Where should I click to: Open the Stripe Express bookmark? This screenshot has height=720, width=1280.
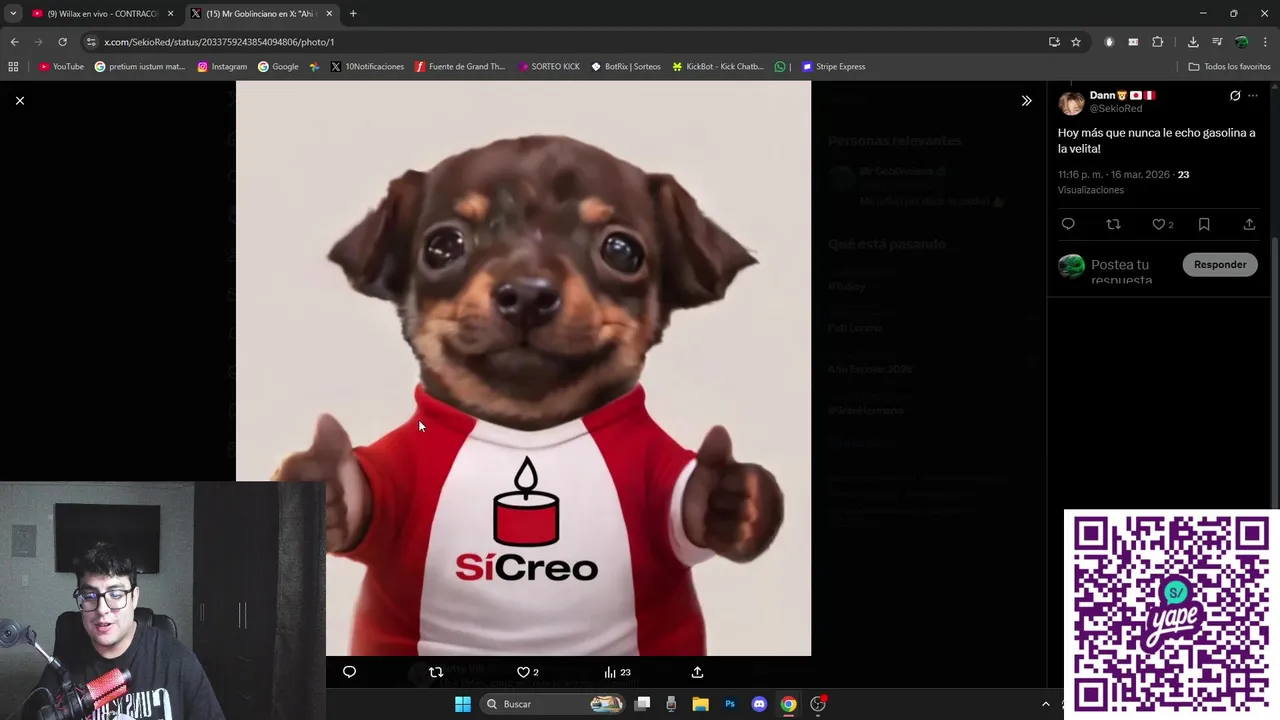[834, 67]
